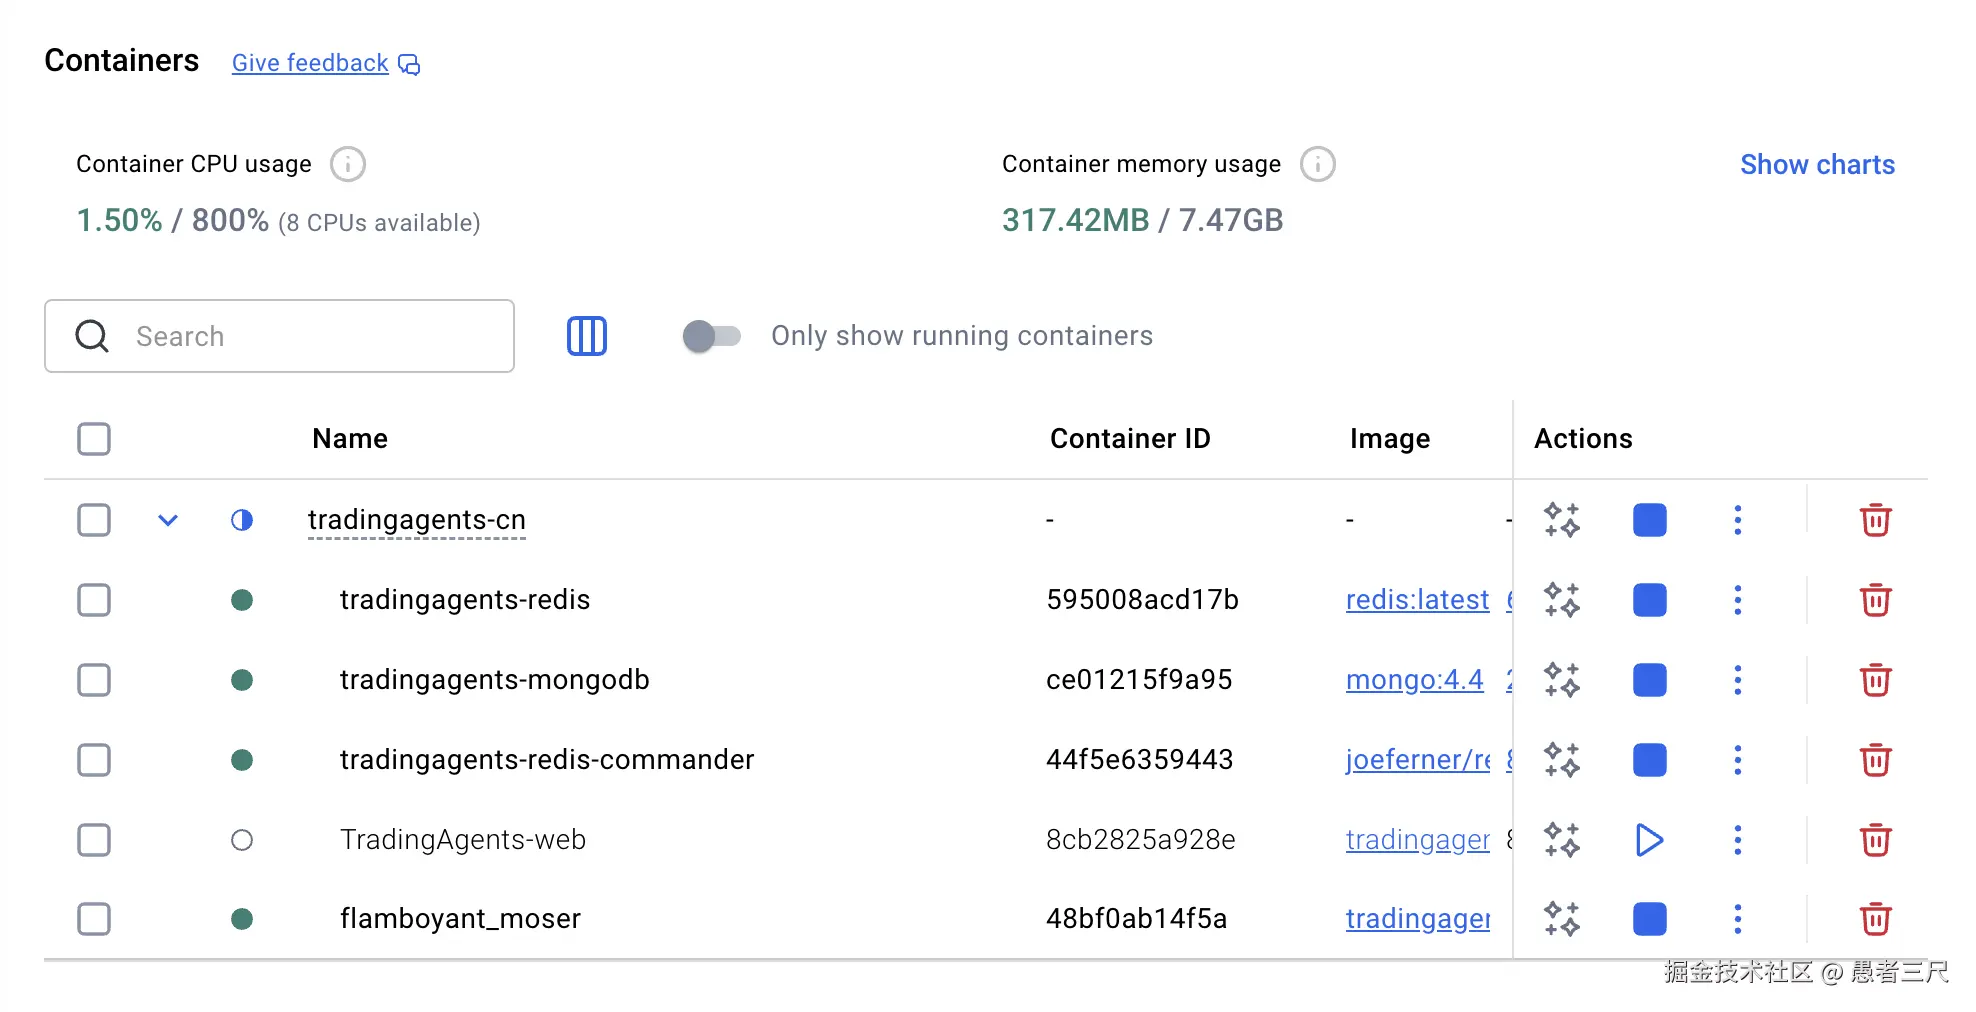Image resolution: width=1976 pixels, height=1012 pixels.
Task: Delete the tradingagents-mongodb container
Action: (x=1875, y=680)
